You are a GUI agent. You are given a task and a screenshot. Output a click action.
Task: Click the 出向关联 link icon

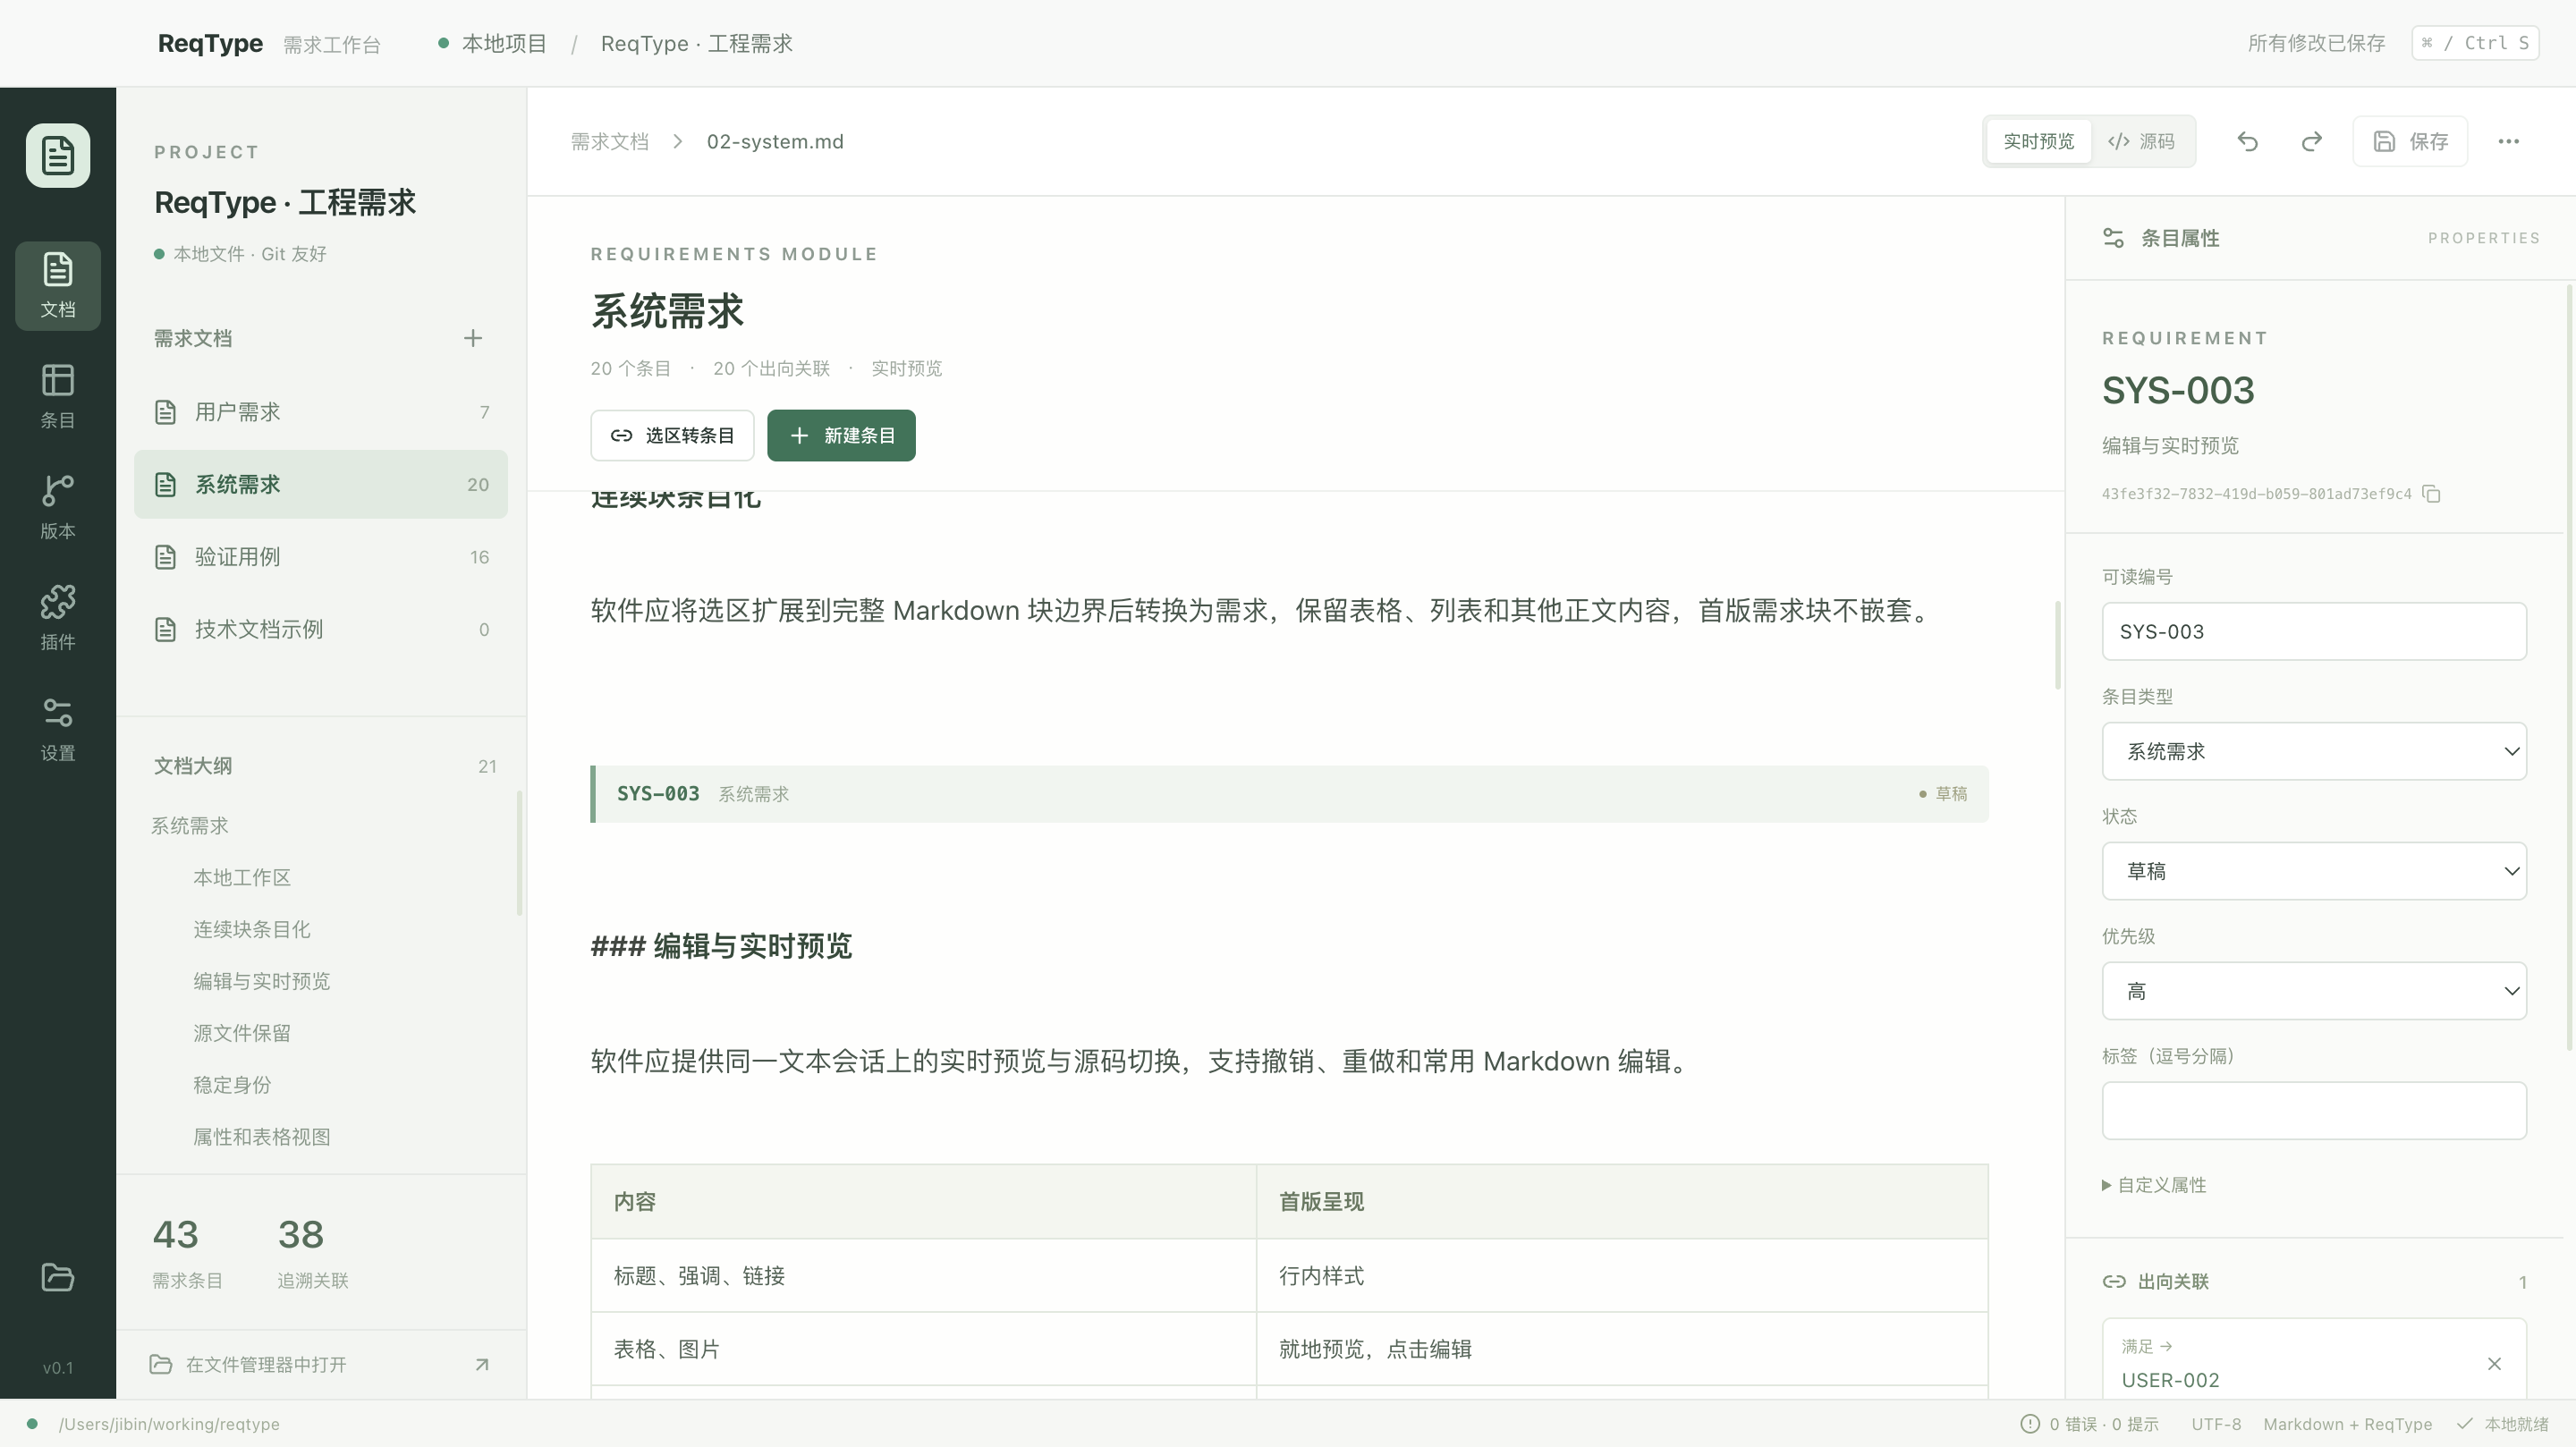tap(2114, 1281)
